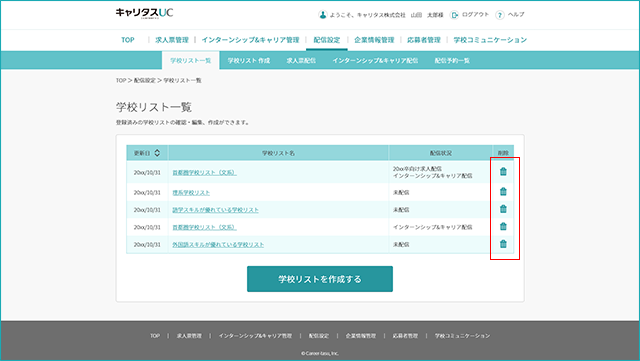
Task: Click the user profile icon in the header
Action: coord(322,15)
